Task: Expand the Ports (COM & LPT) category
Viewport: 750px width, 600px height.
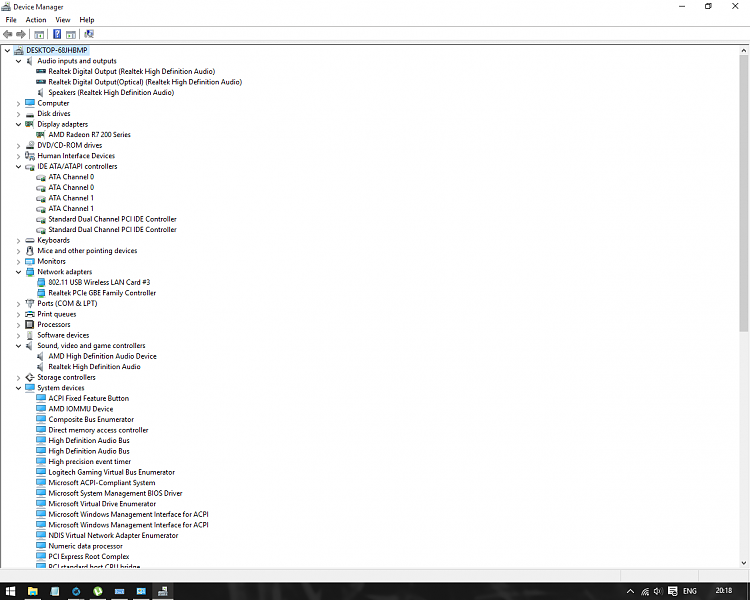Action: tap(18, 304)
